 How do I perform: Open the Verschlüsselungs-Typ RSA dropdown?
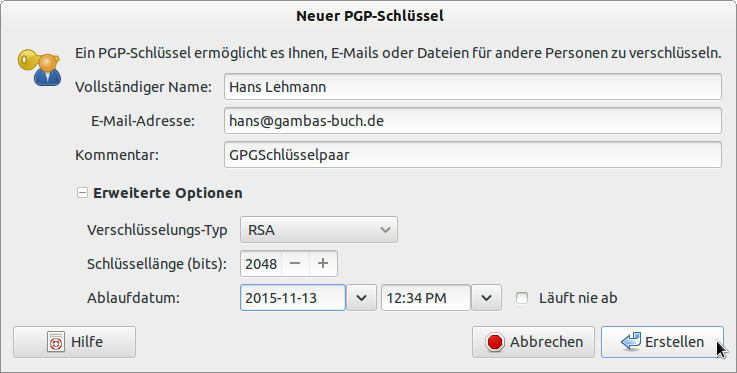[319, 230]
